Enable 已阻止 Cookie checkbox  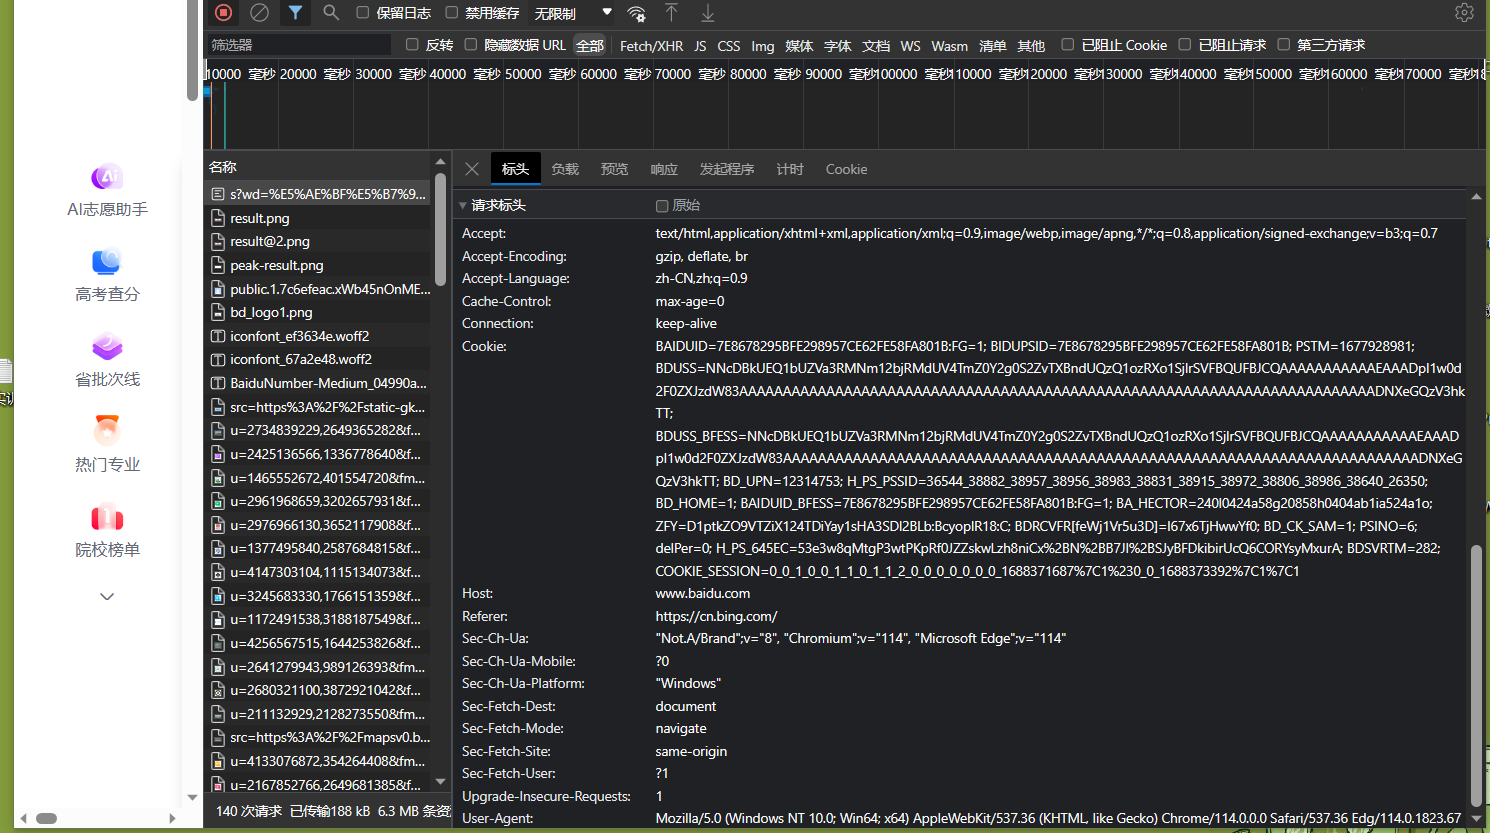(1068, 45)
